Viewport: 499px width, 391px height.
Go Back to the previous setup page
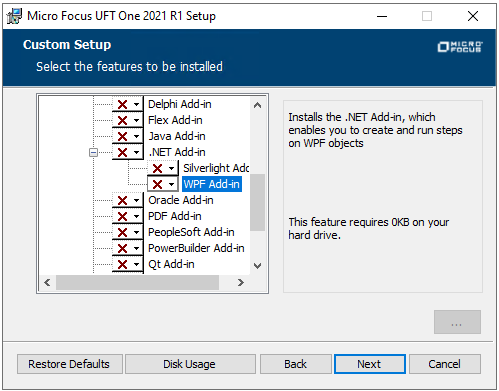[295, 364]
